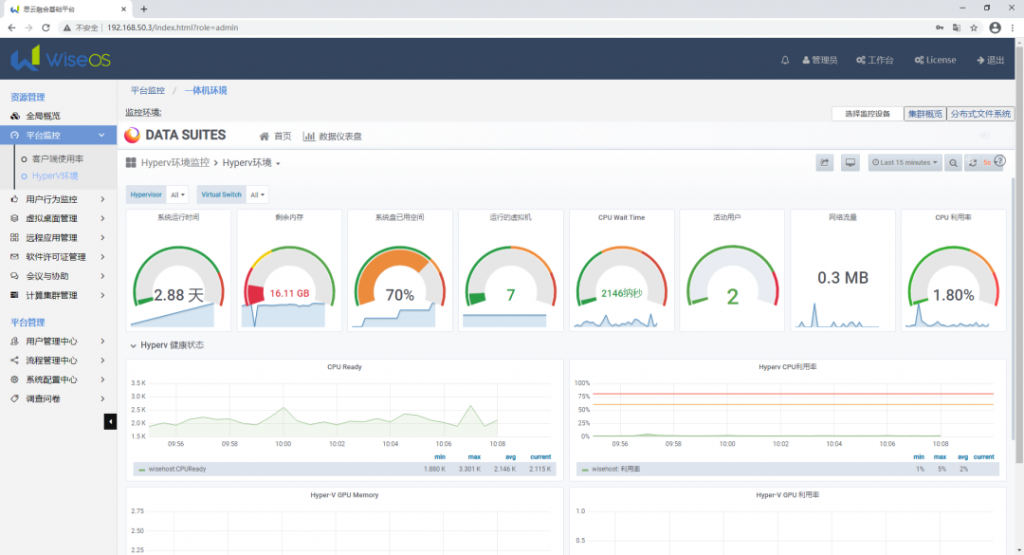Click the zoom out time range magnifier
Image resolution: width=1024 pixels, height=555 pixels.
[954, 162]
